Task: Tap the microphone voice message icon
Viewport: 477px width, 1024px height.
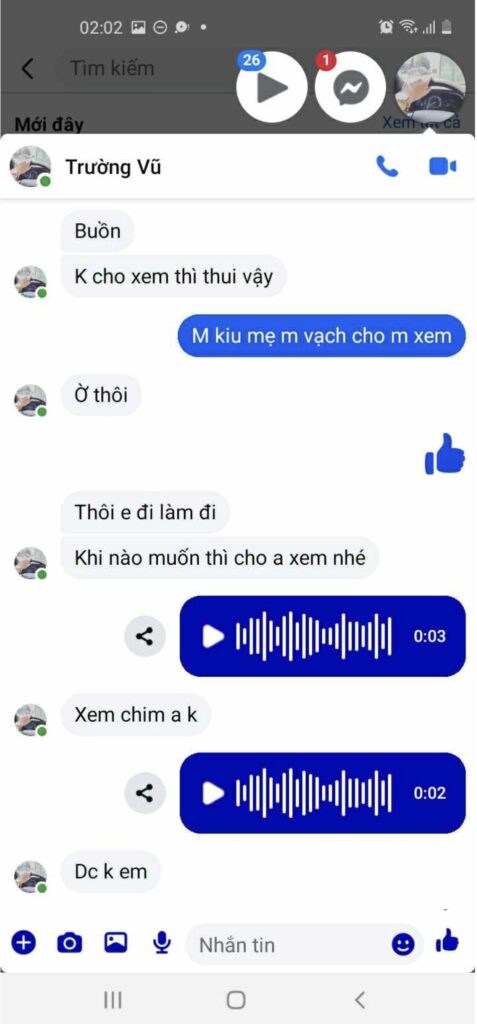Action: [x=161, y=942]
